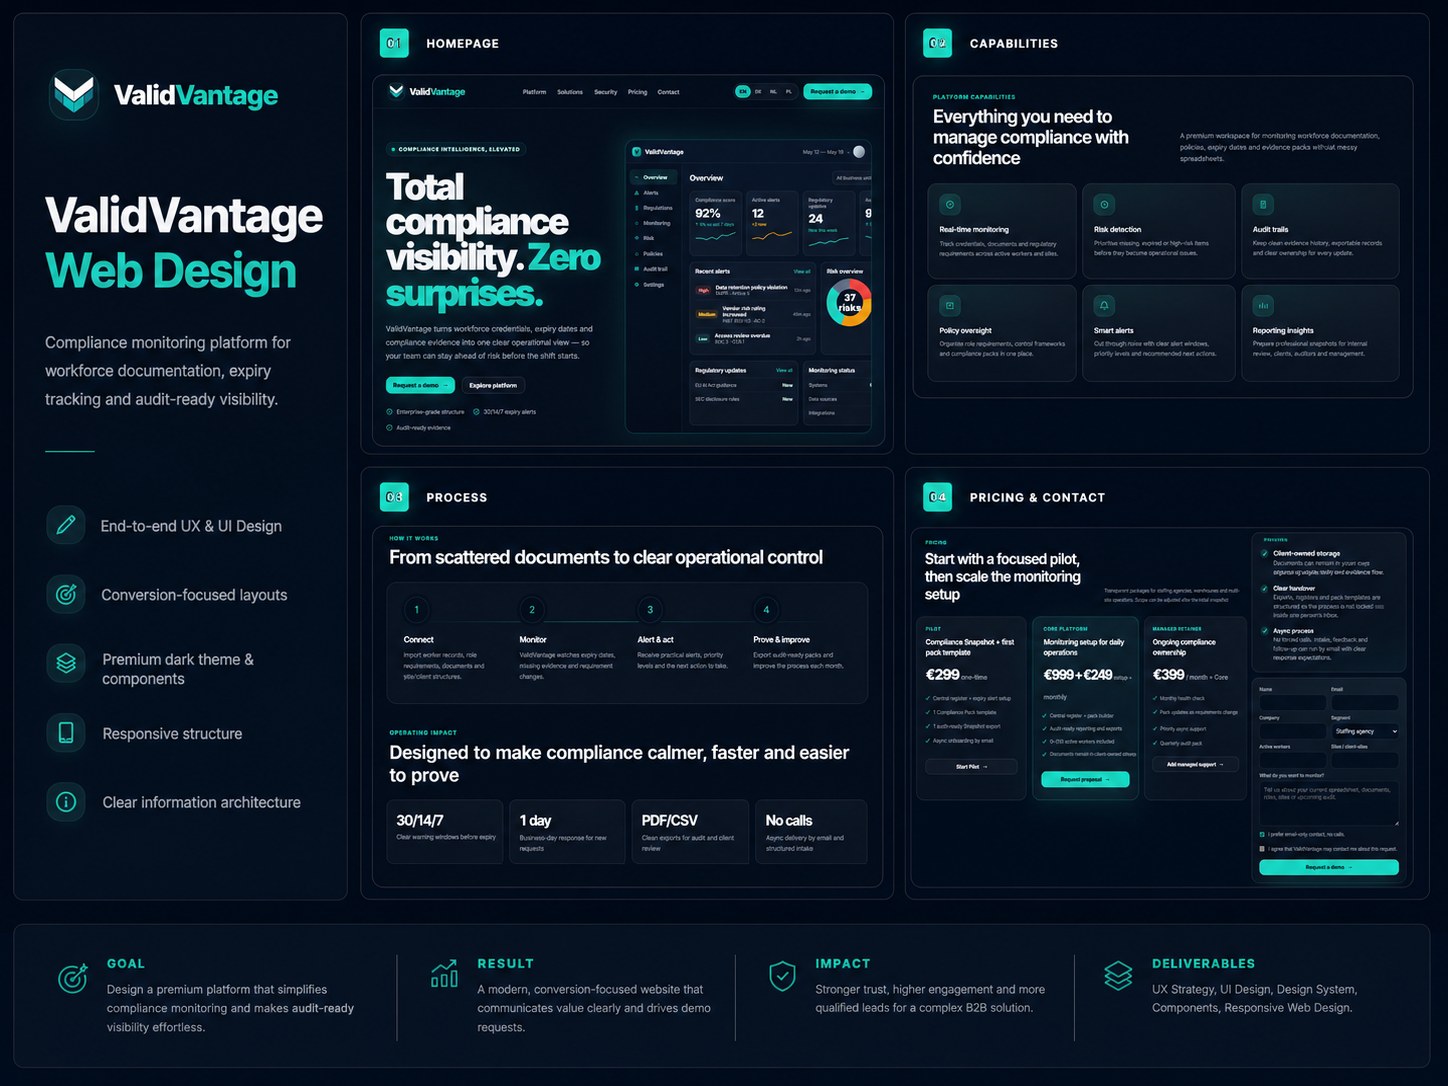Click the Name input field
The width and height of the screenshot is (1448, 1086).
(1292, 703)
